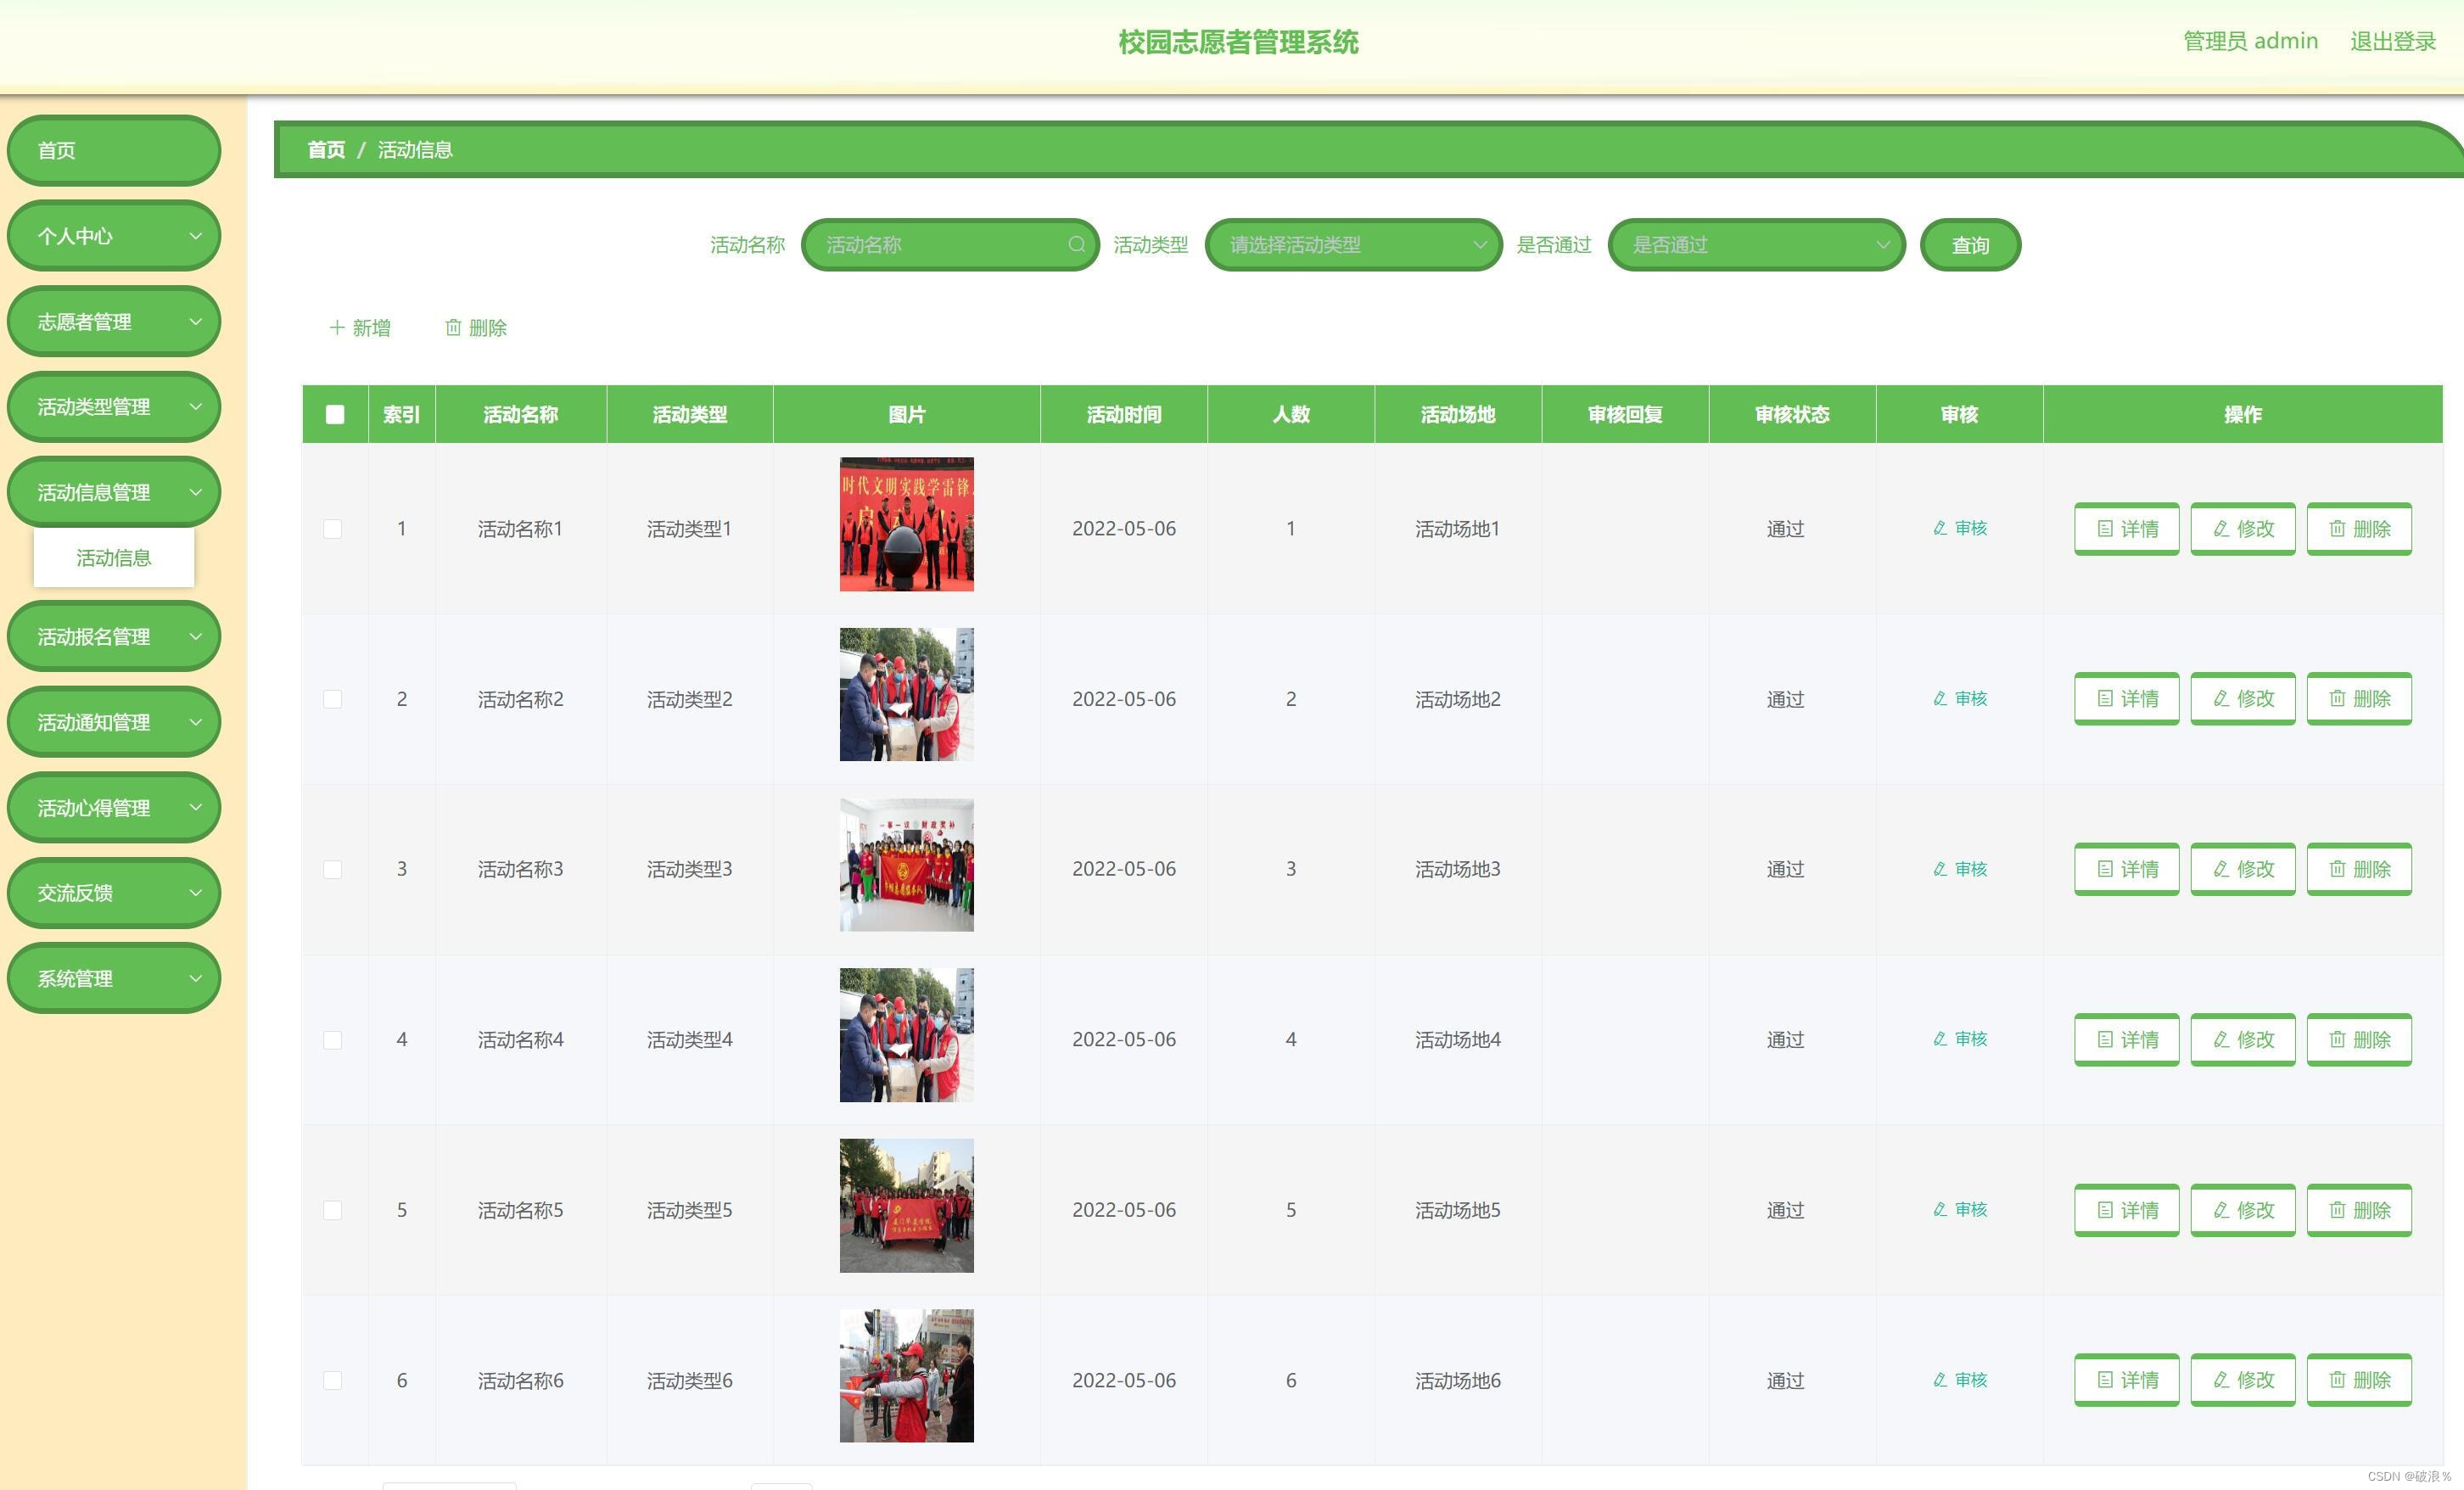Click the 删除 button above the table
Viewport: 2464px width, 1490px height.
[476, 327]
